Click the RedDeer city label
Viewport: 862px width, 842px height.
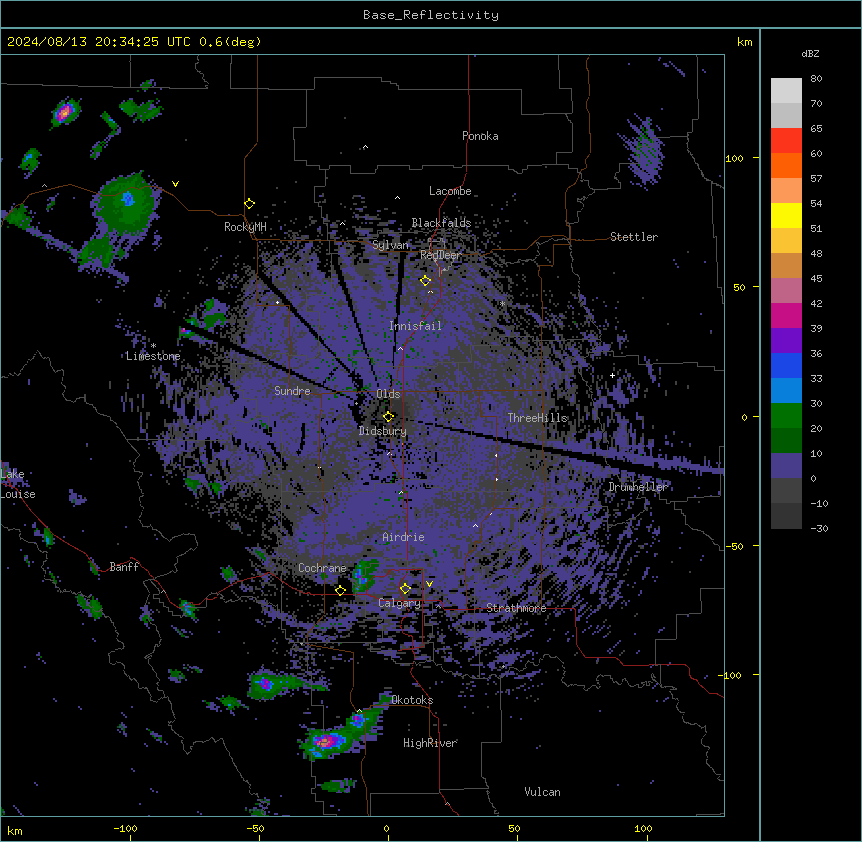tap(440, 255)
